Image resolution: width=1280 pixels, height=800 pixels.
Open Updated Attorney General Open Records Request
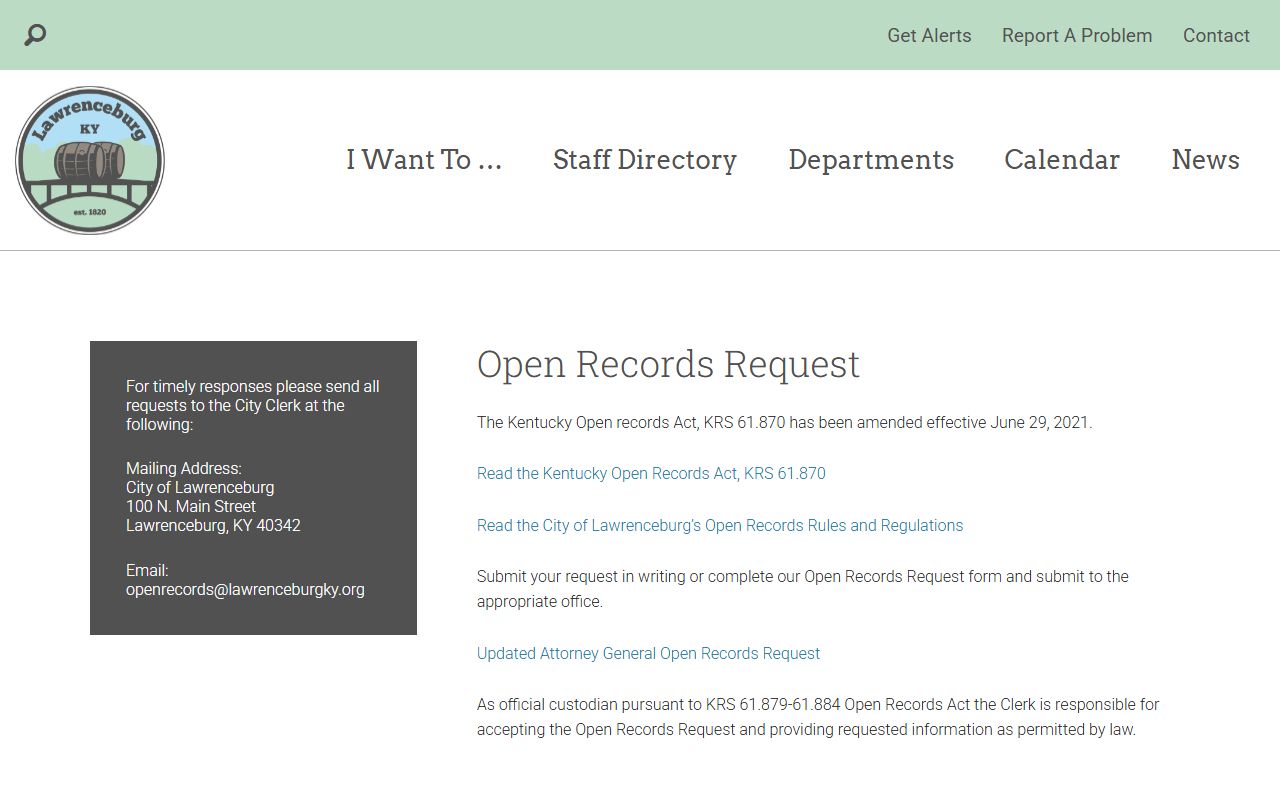click(648, 653)
